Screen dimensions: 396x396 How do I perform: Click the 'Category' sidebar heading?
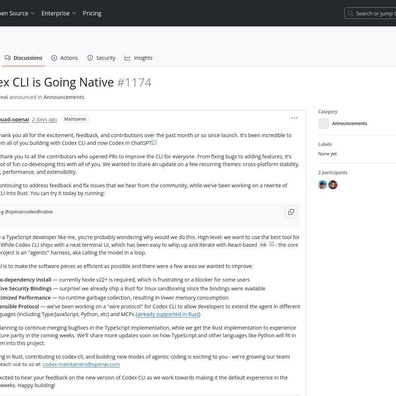[328, 112]
